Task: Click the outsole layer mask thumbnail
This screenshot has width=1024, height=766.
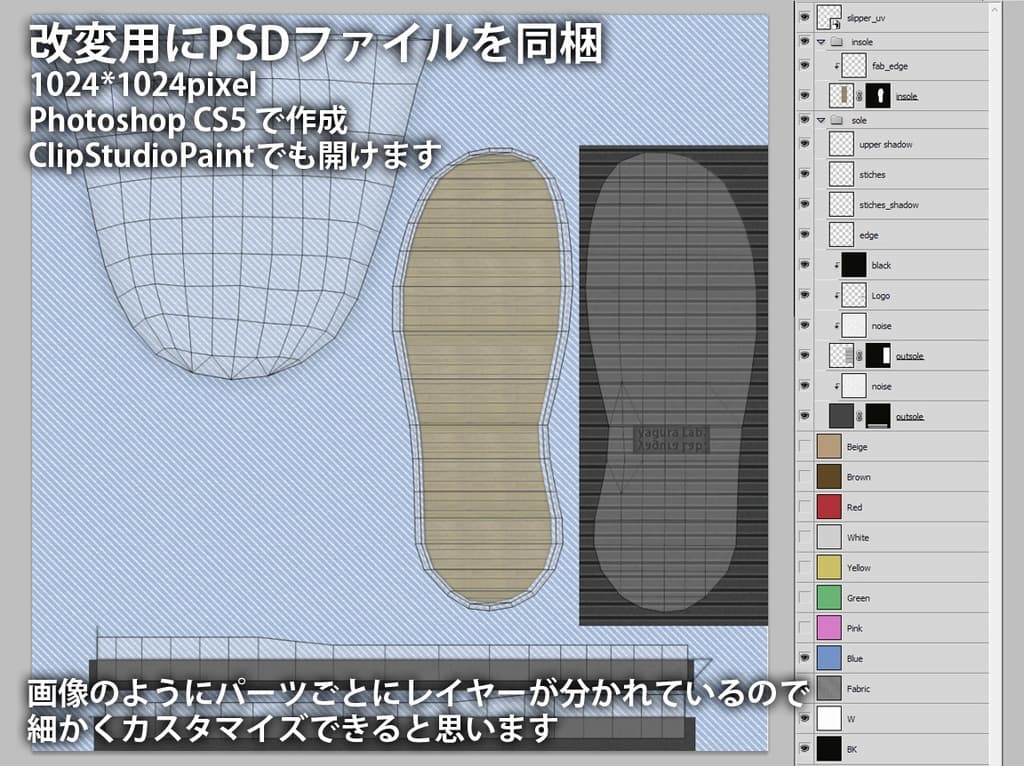Action: 878,357
